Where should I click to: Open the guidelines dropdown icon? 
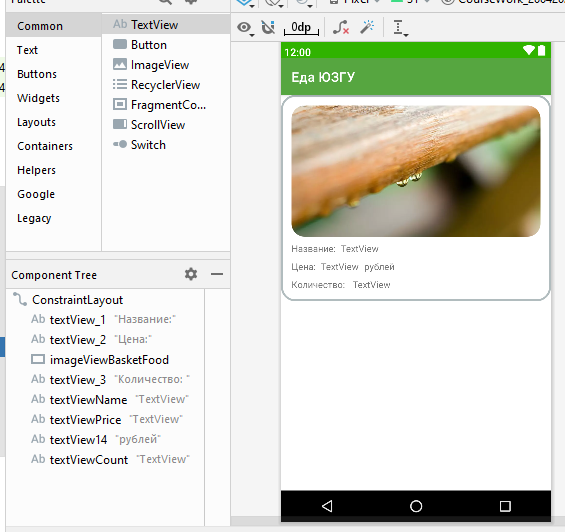coord(400,28)
